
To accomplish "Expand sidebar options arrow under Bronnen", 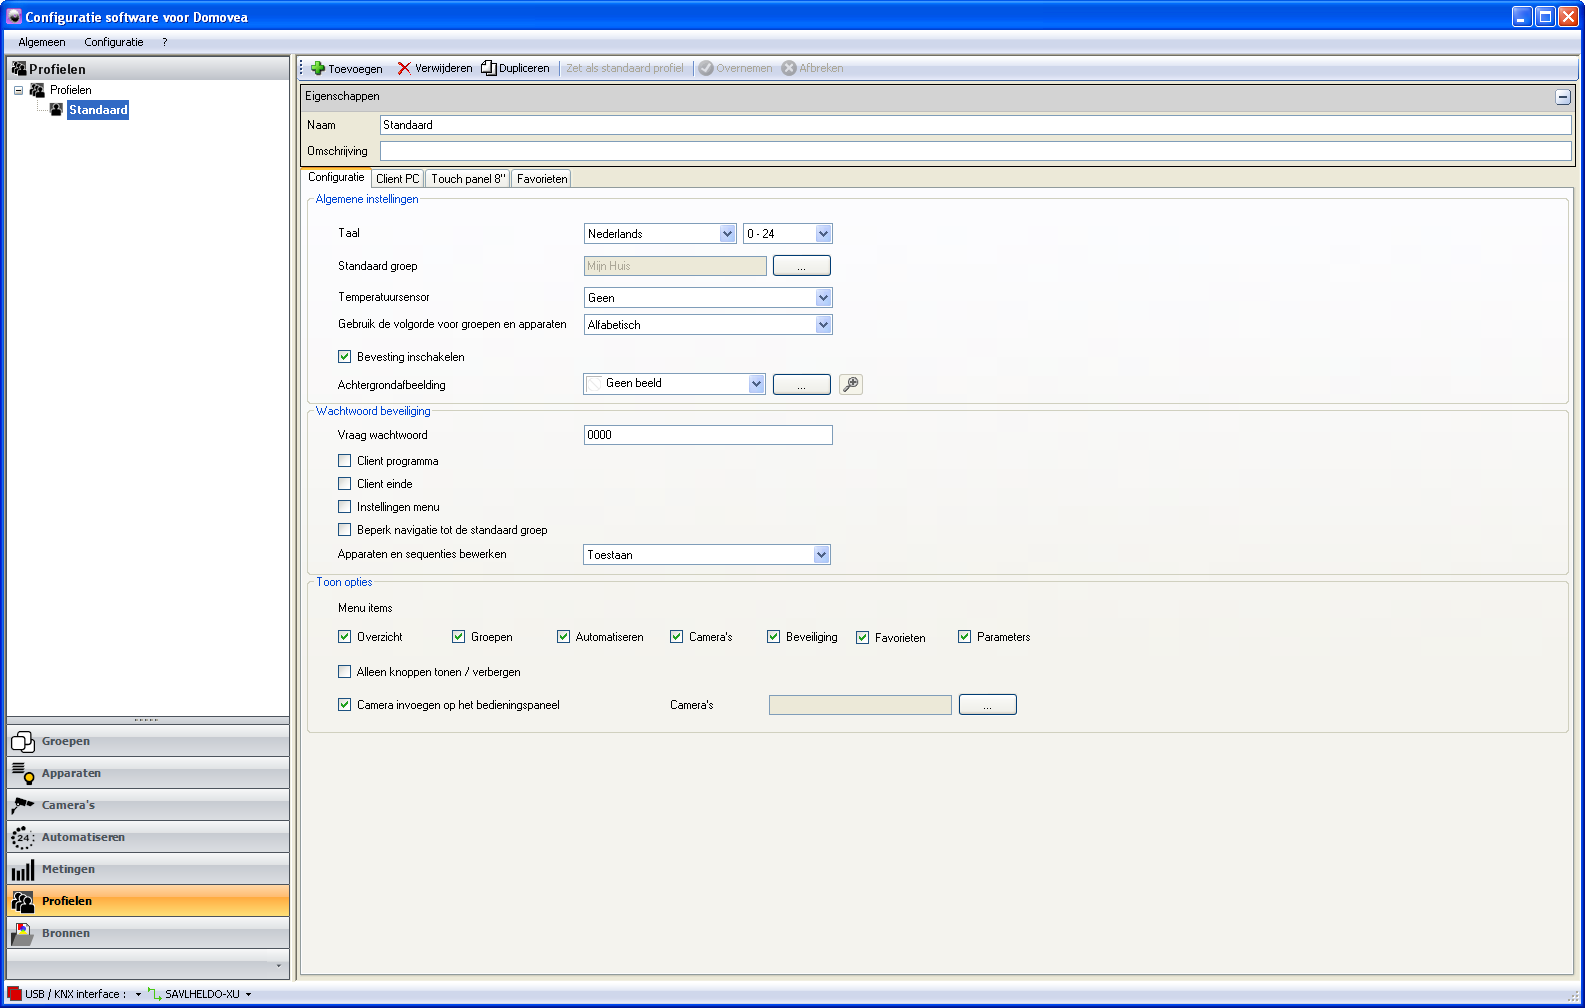I will click(278, 966).
